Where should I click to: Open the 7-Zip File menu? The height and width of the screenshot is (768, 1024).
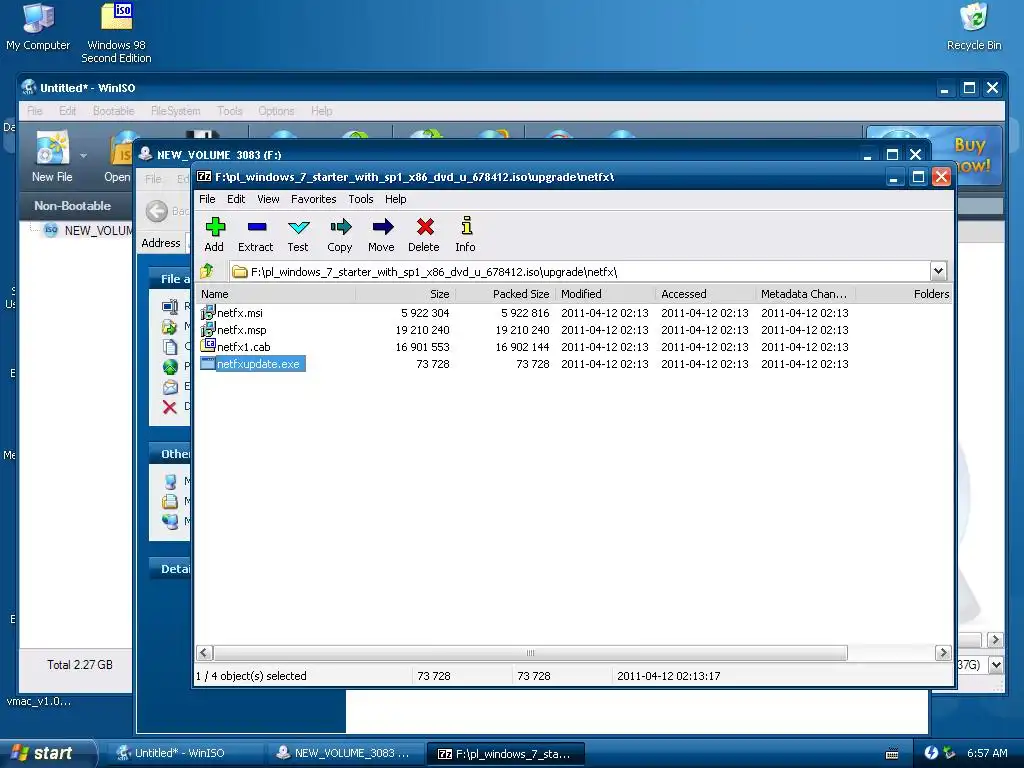click(x=207, y=199)
